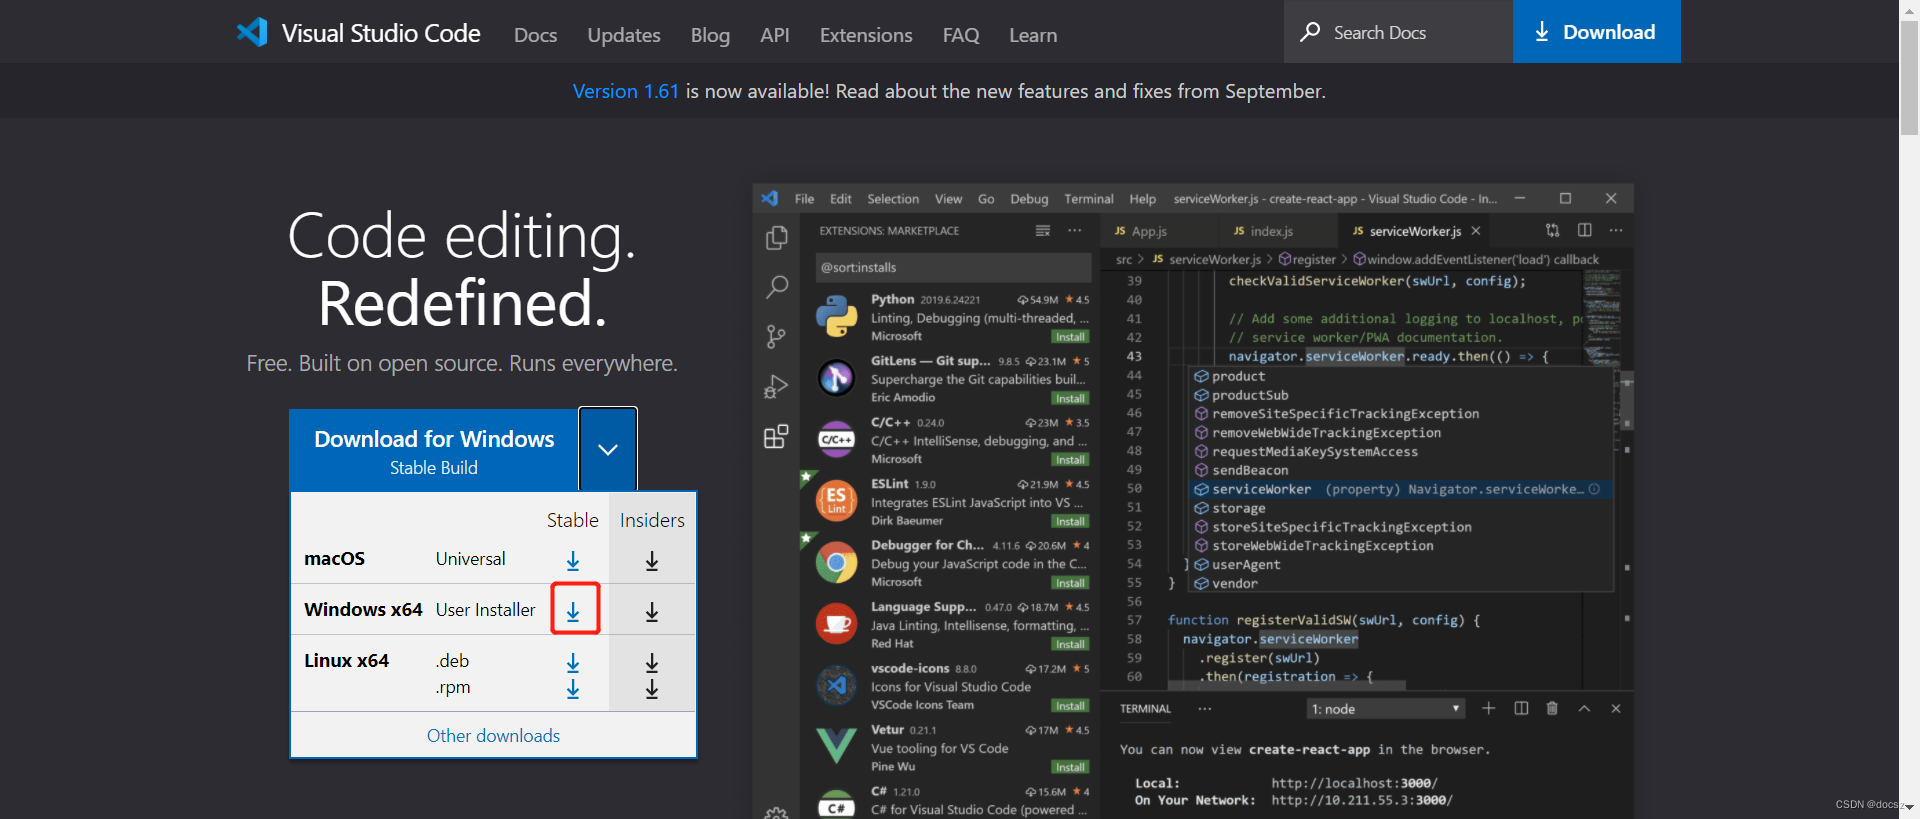Open the terminal panel ellipsis menu
The width and height of the screenshot is (1920, 819).
(x=1205, y=708)
